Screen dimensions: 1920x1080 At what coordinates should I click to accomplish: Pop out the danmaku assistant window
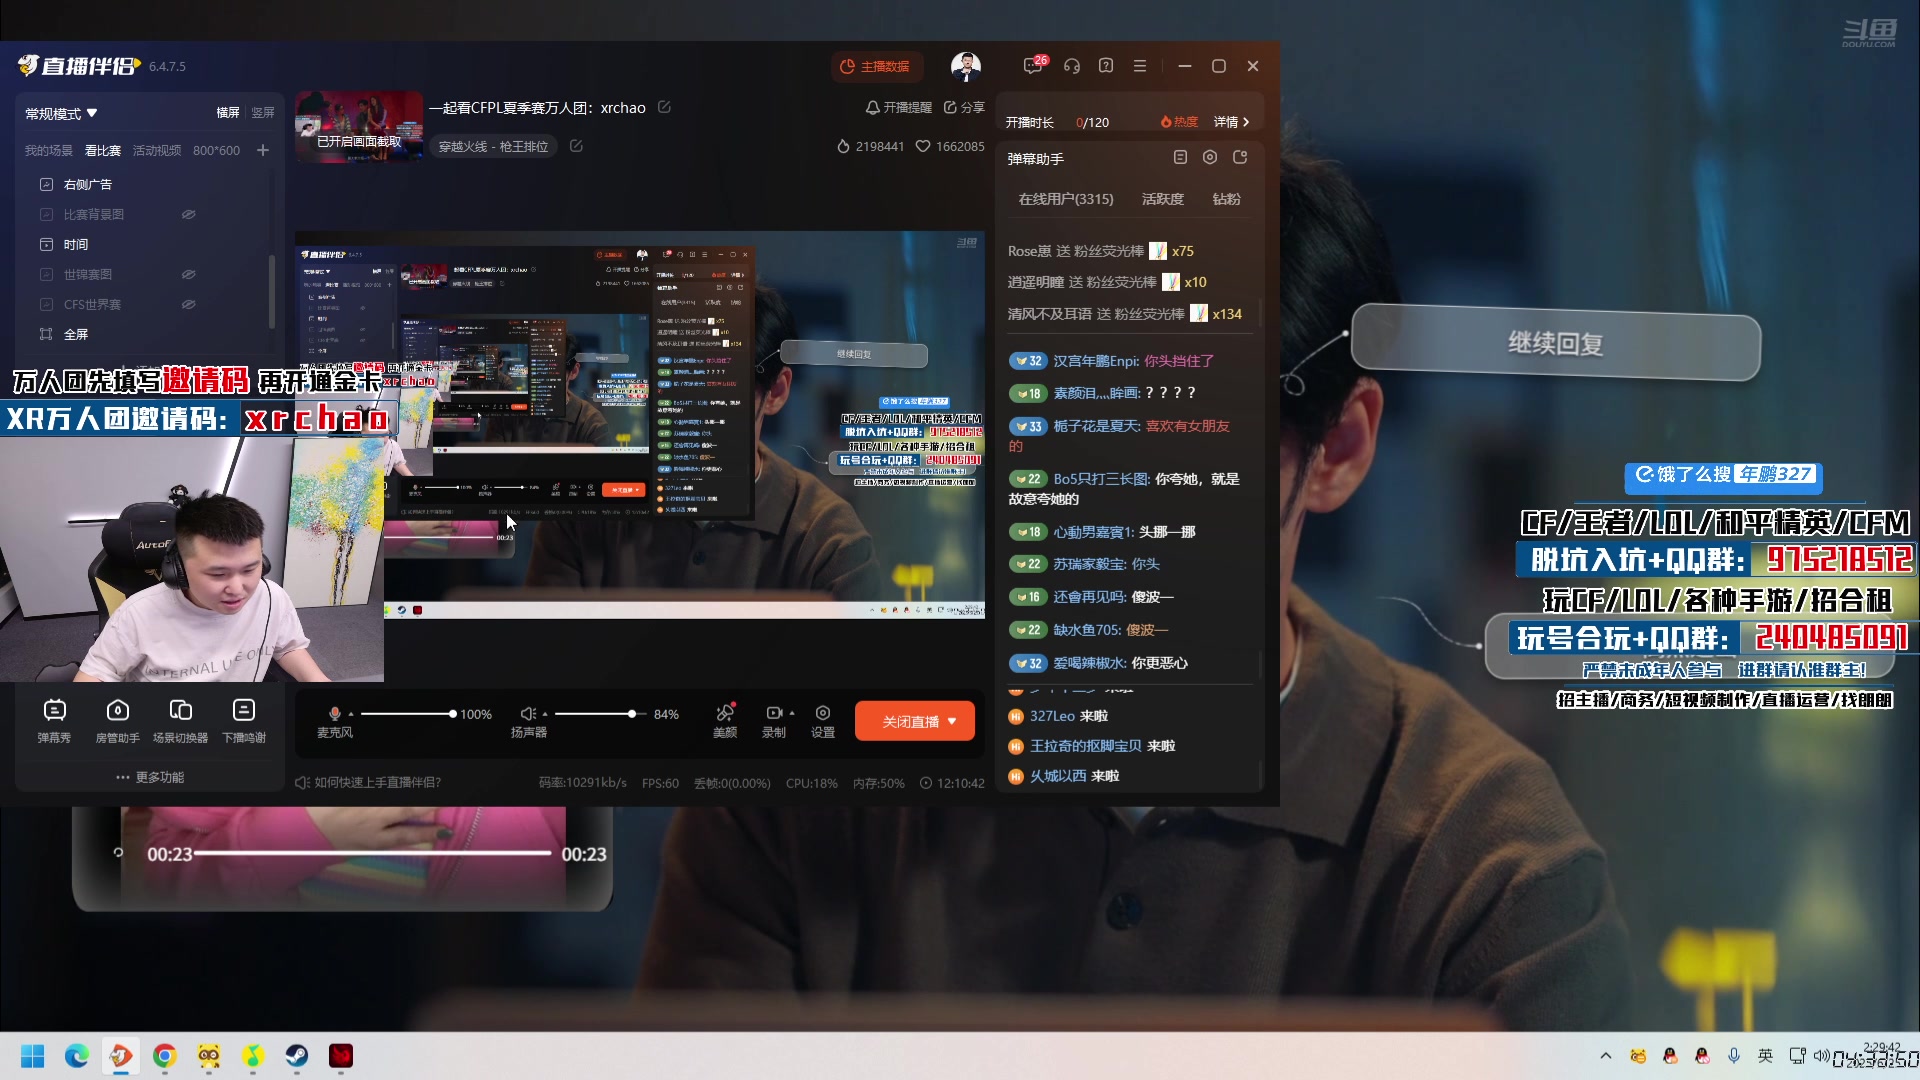click(x=1240, y=158)
